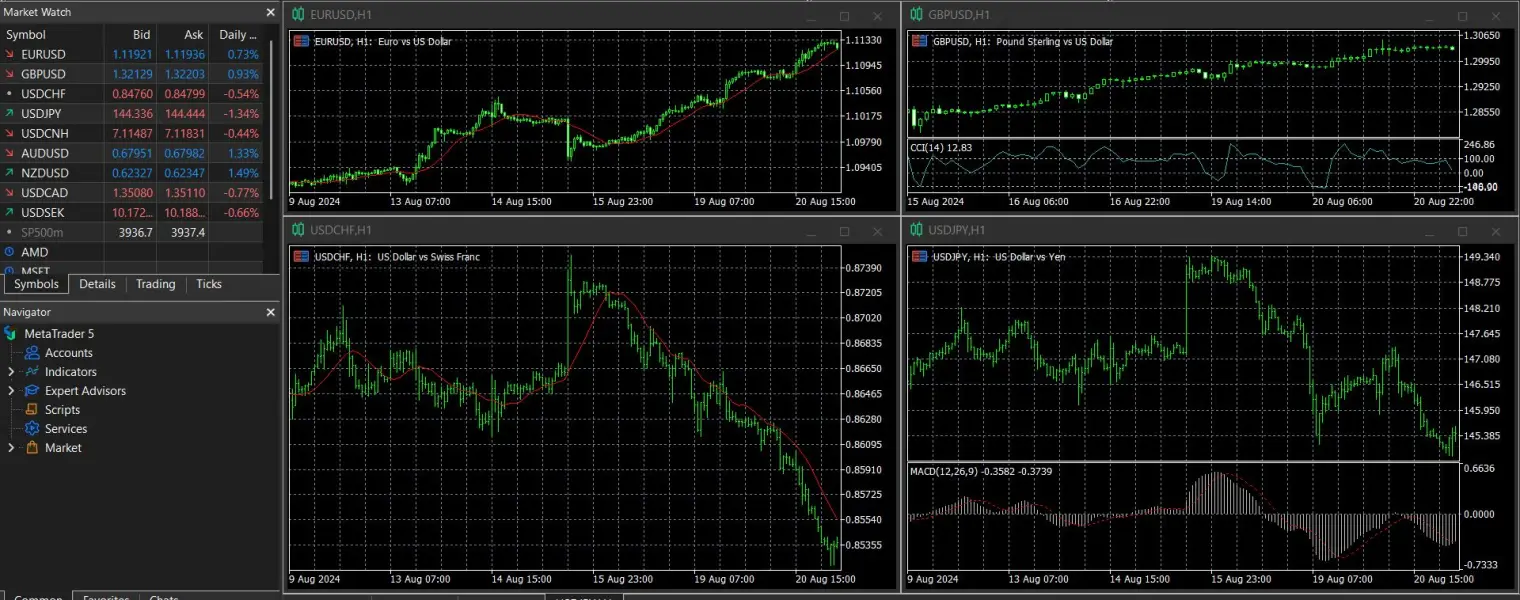Switch to the Details tab

(98, 284)
